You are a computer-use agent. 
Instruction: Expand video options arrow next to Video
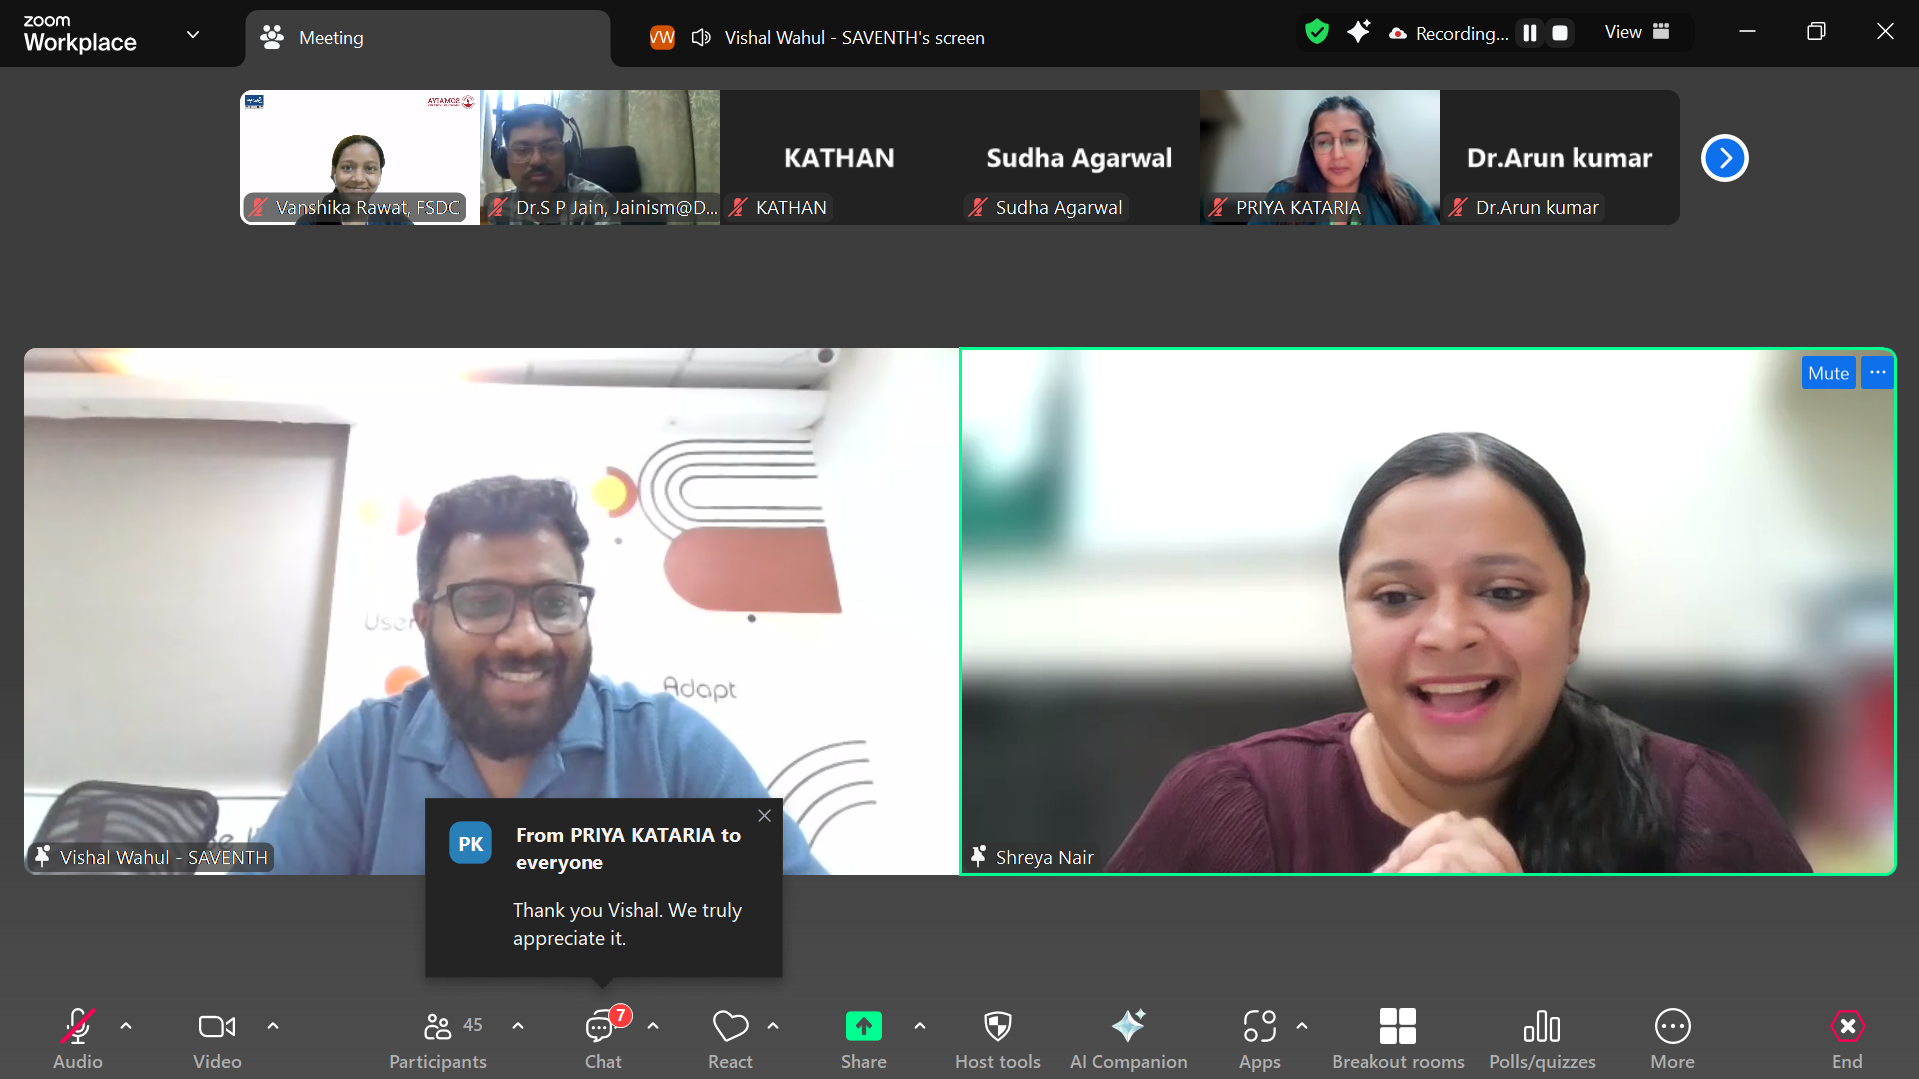(x=273, y=1026)
